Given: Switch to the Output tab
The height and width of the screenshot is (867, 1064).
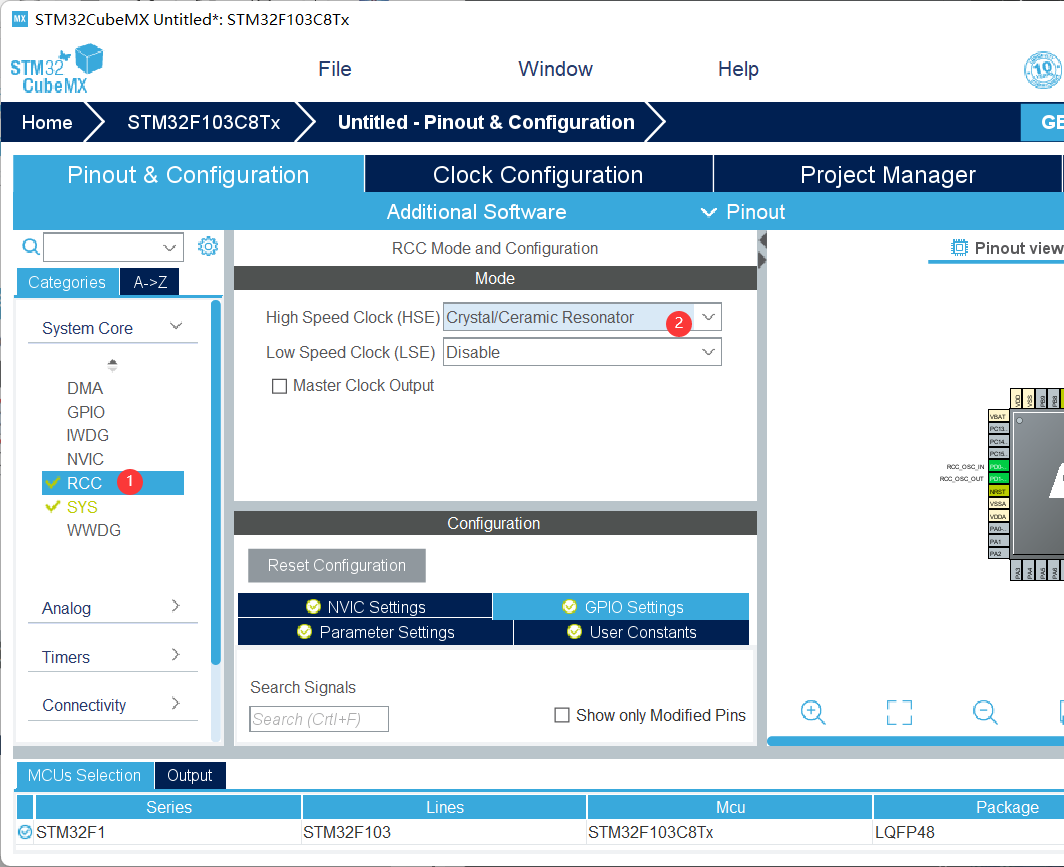Looking at the screenshot, I should tap(189, 775).
